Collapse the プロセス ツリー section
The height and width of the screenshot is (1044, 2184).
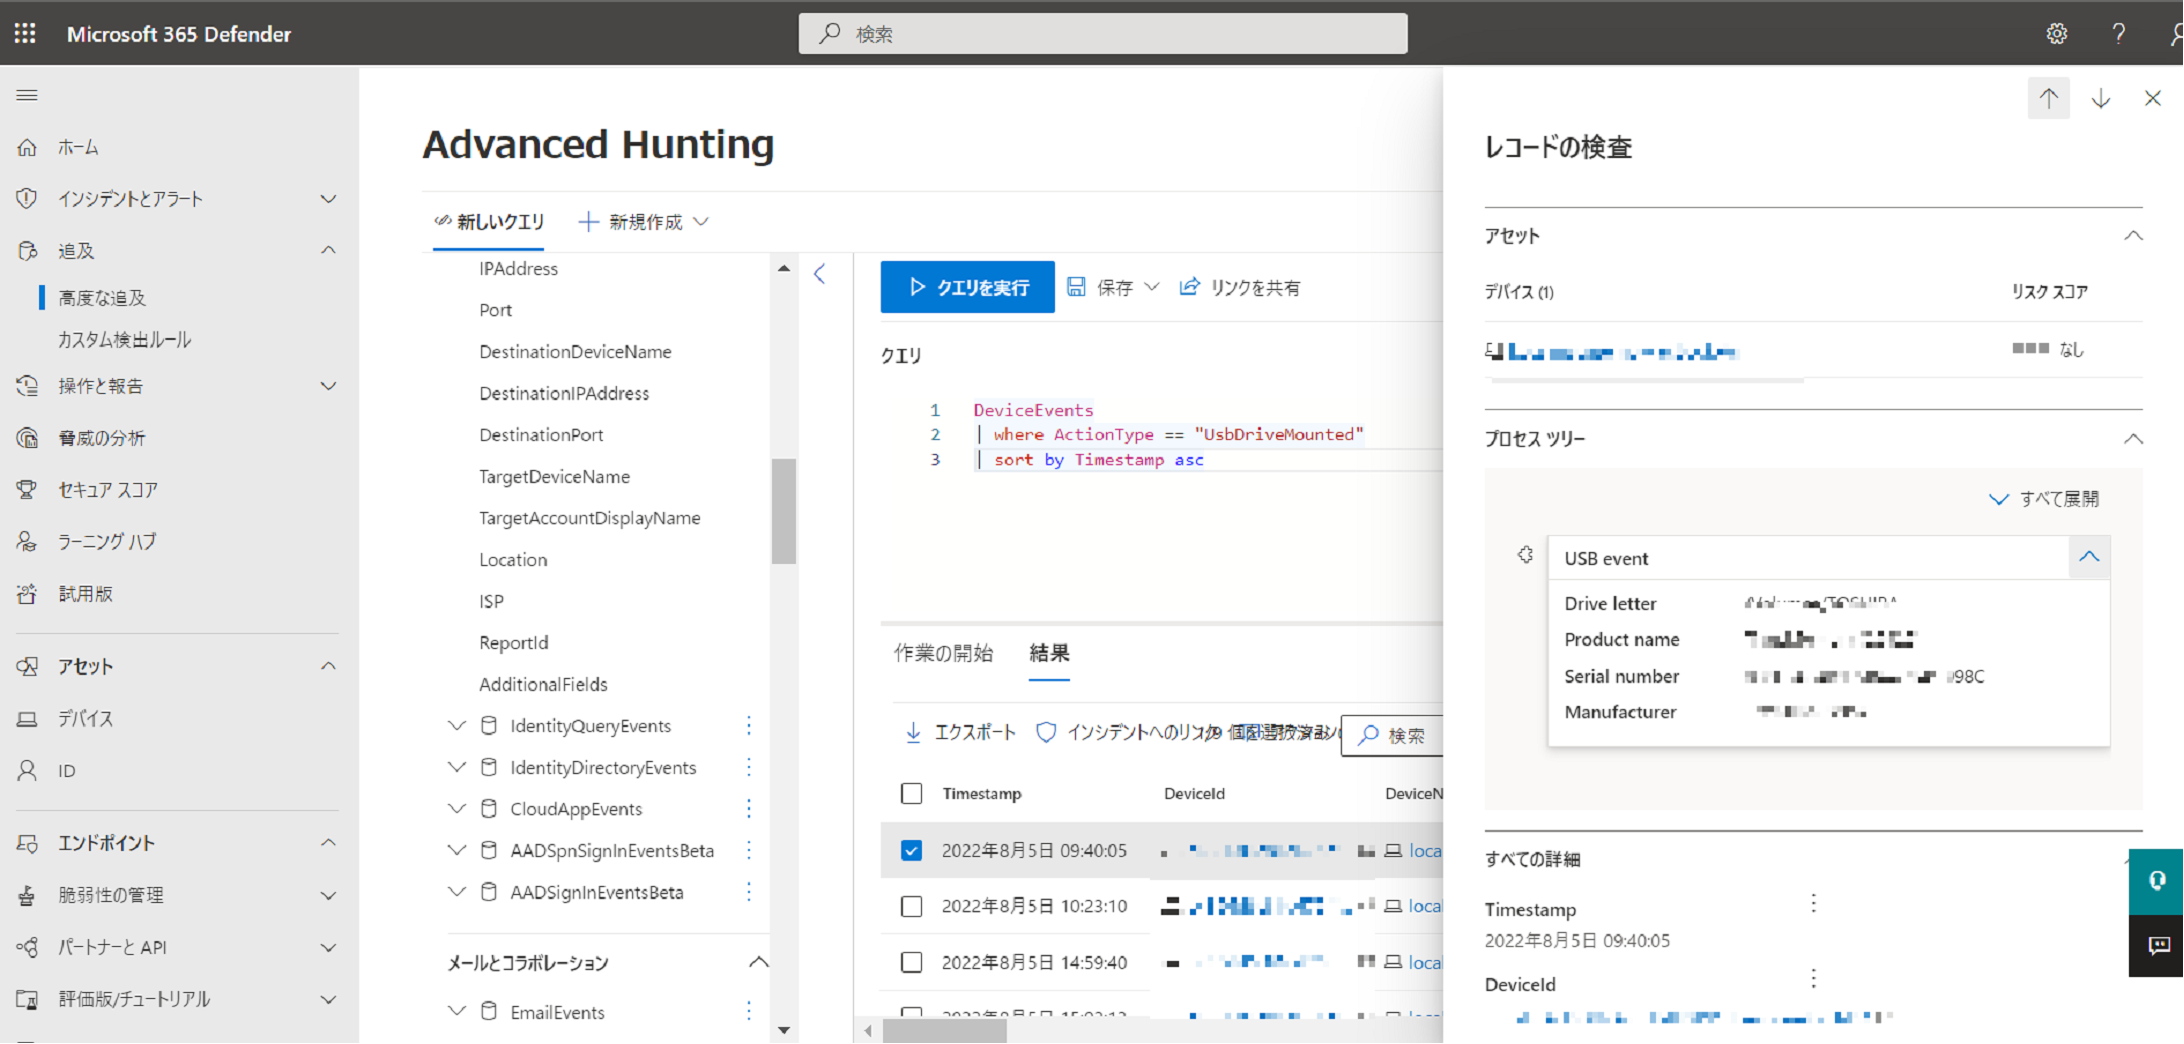2133,439
